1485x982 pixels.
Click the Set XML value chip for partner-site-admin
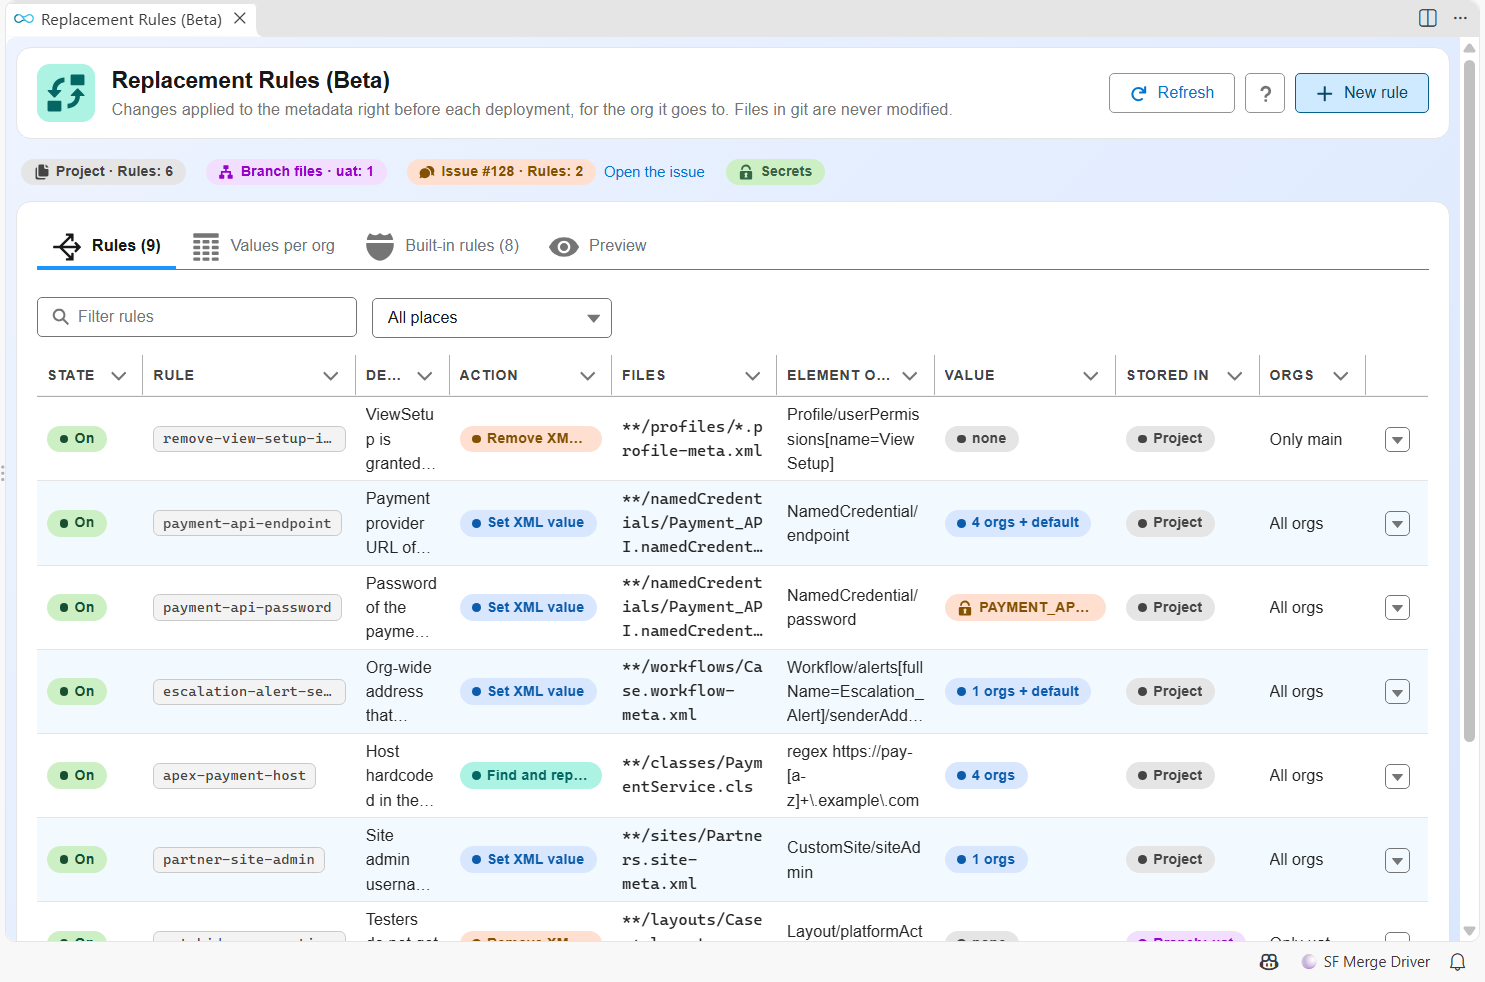pos(528,859)
